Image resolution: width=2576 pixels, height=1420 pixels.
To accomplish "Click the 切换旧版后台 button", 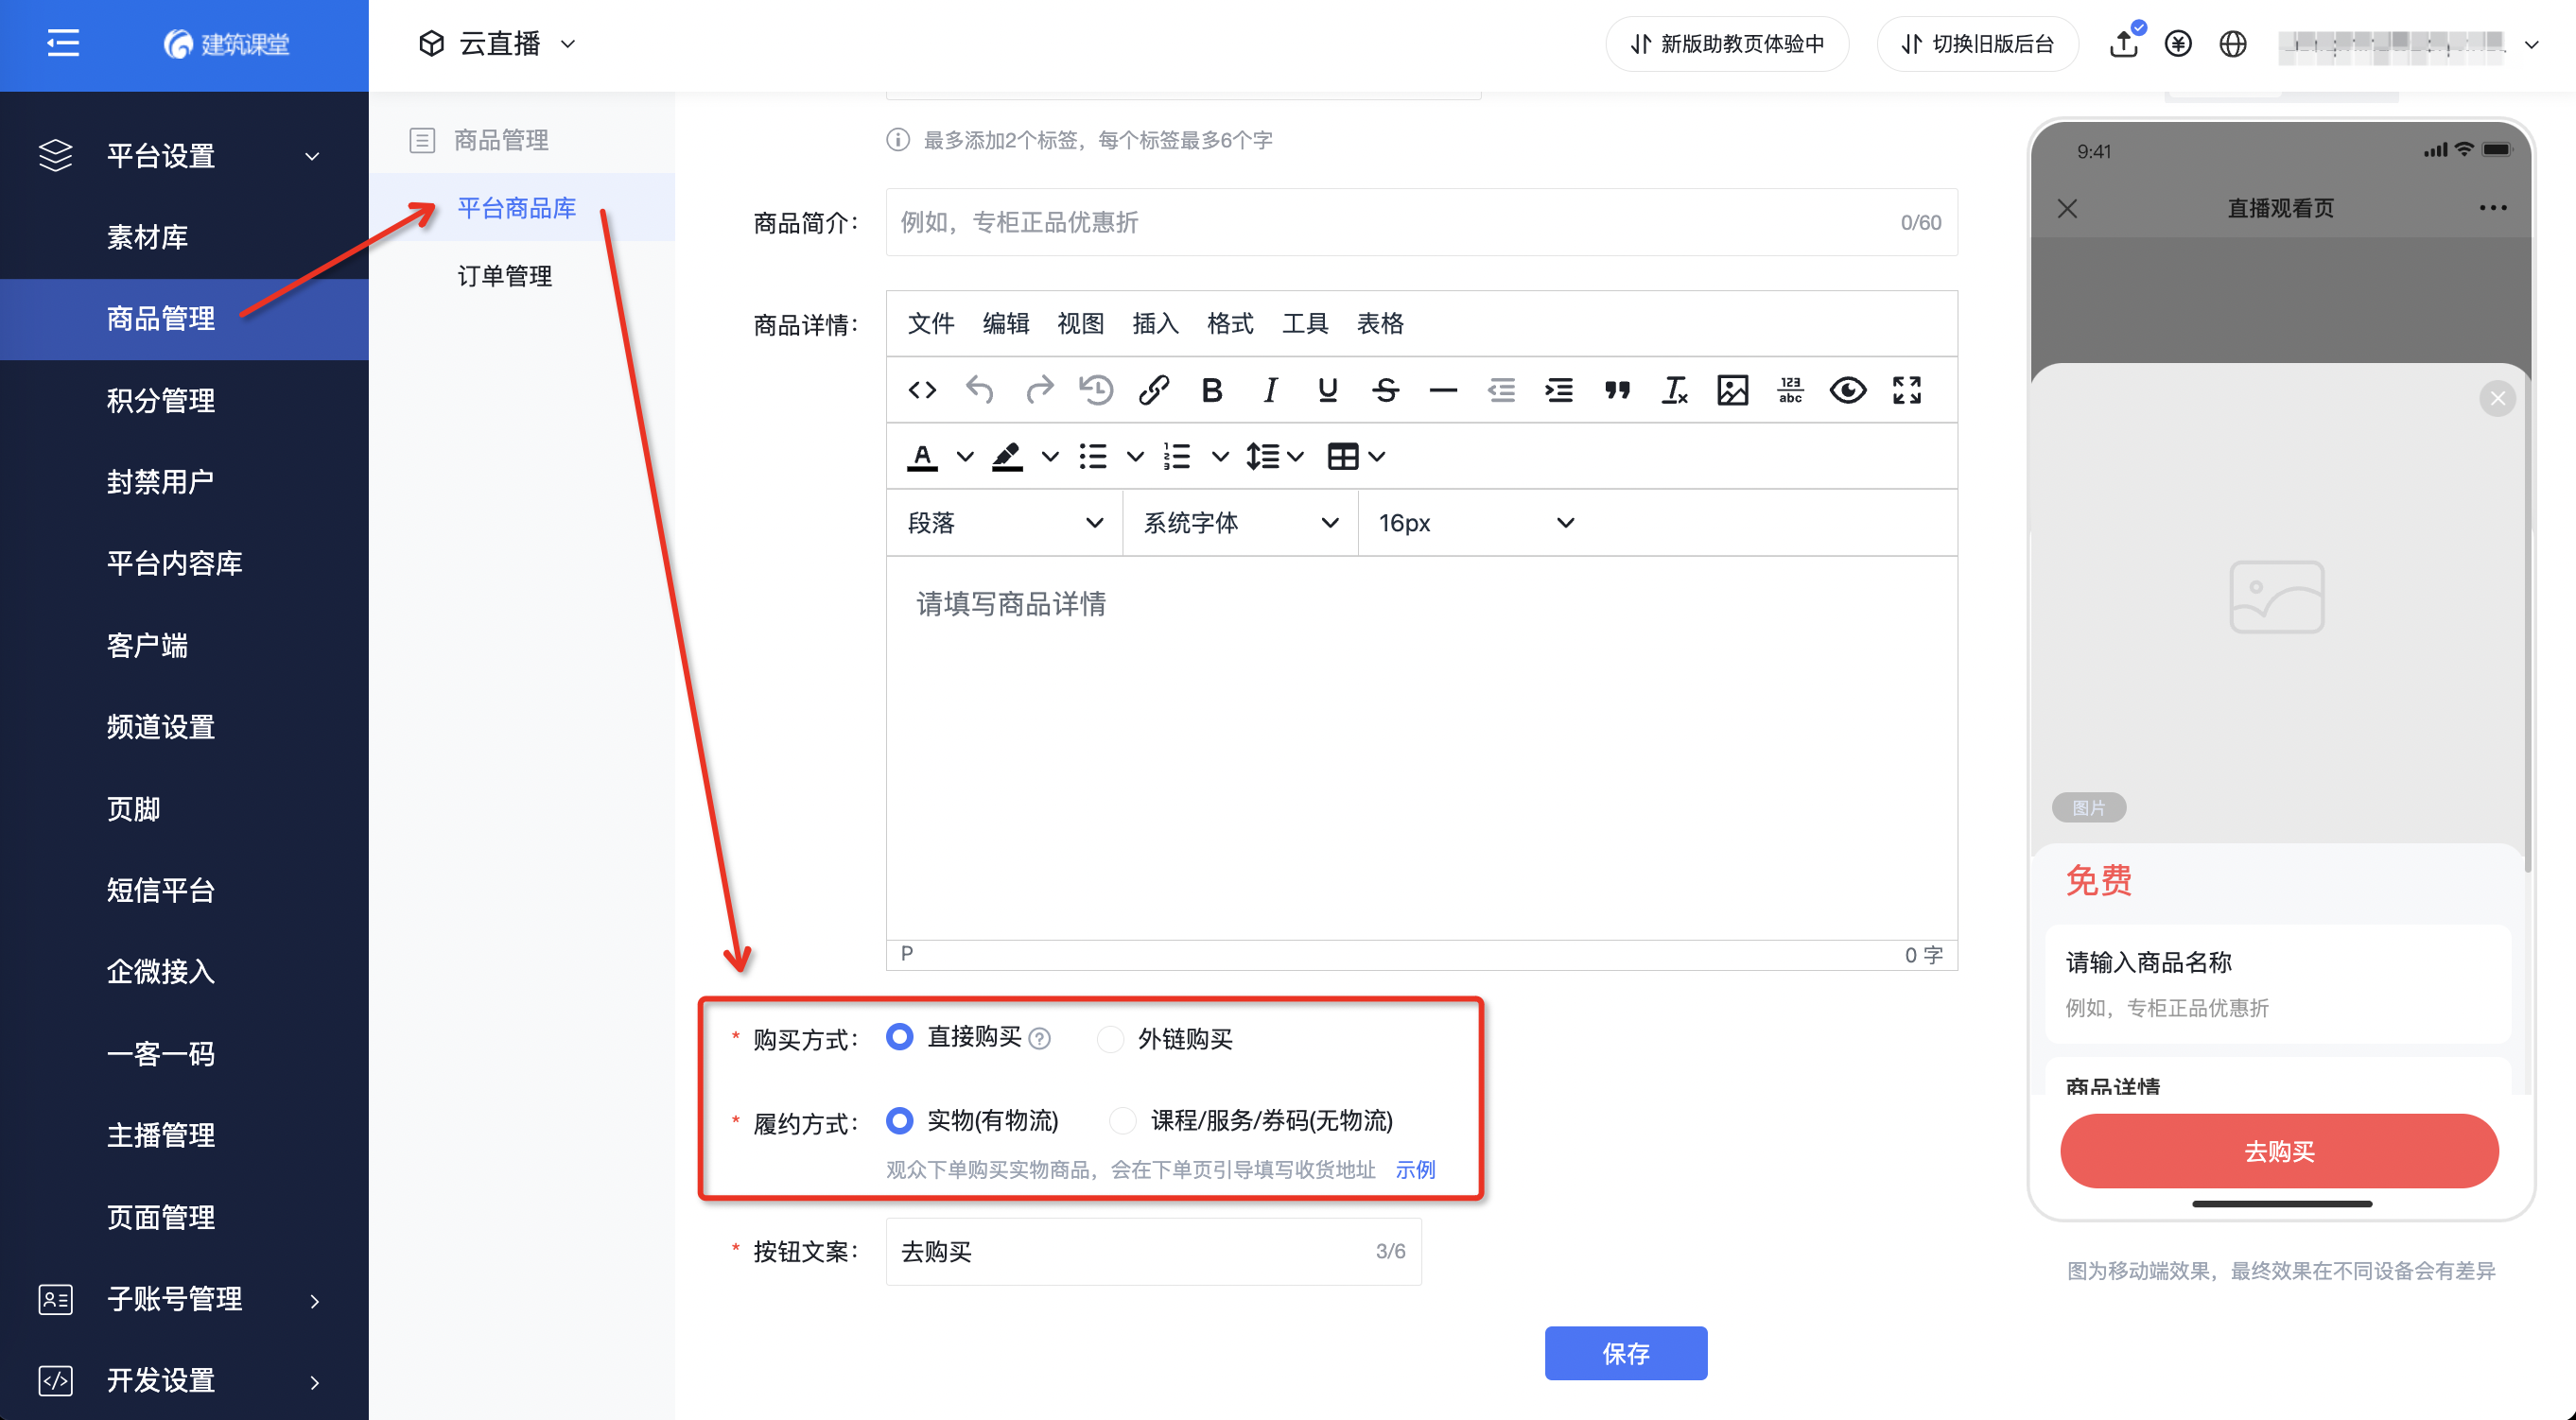I will coord(1977,43).
